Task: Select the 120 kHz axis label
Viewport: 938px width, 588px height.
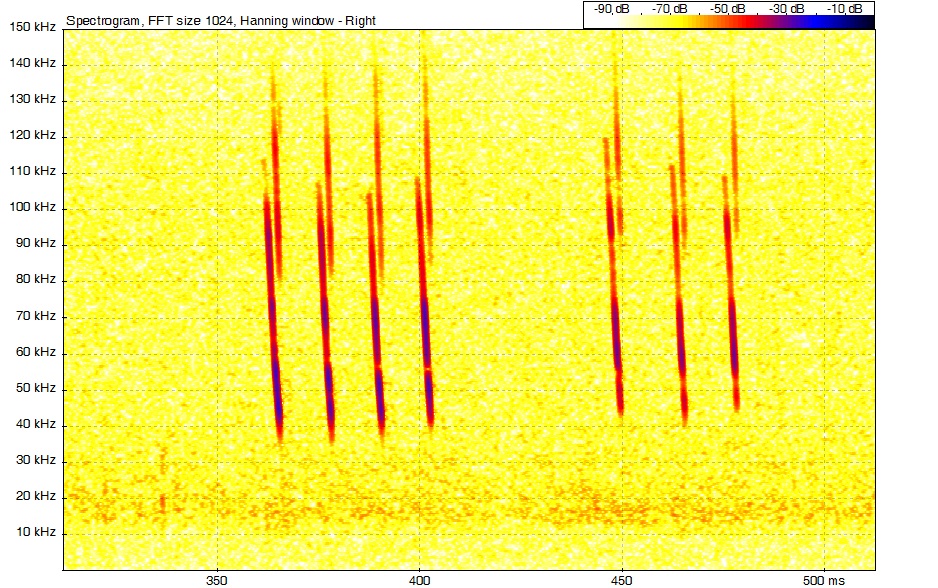Action: pyautogui.click(x=32, y=135)
